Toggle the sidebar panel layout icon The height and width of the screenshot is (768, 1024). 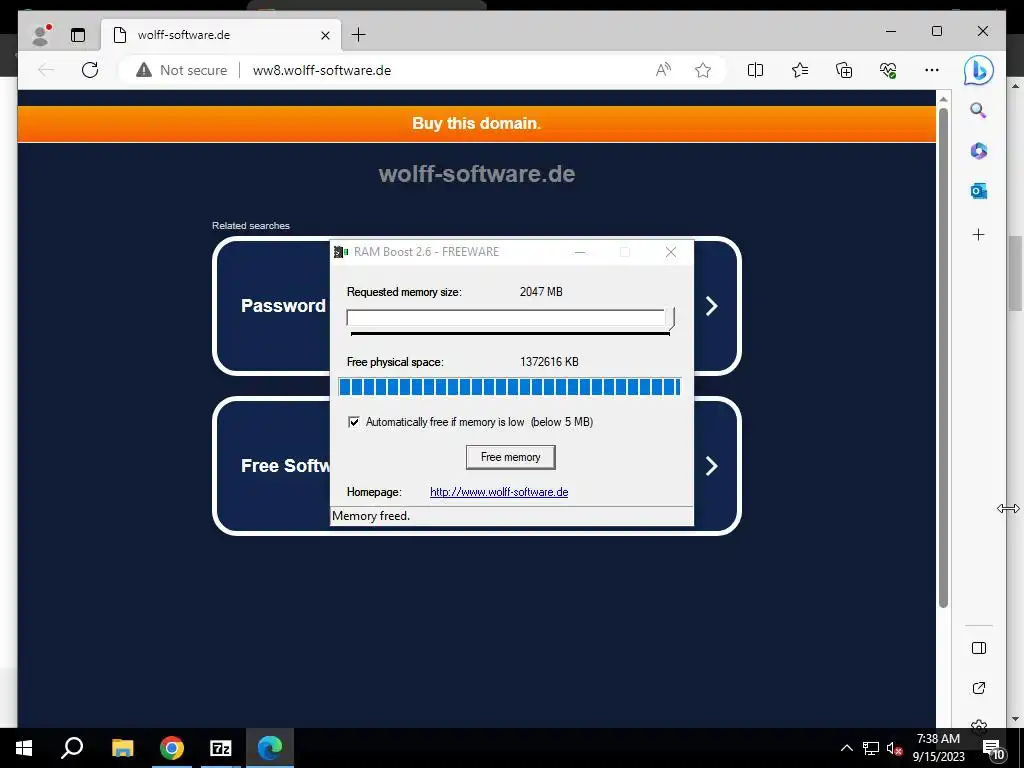point(978,648)
